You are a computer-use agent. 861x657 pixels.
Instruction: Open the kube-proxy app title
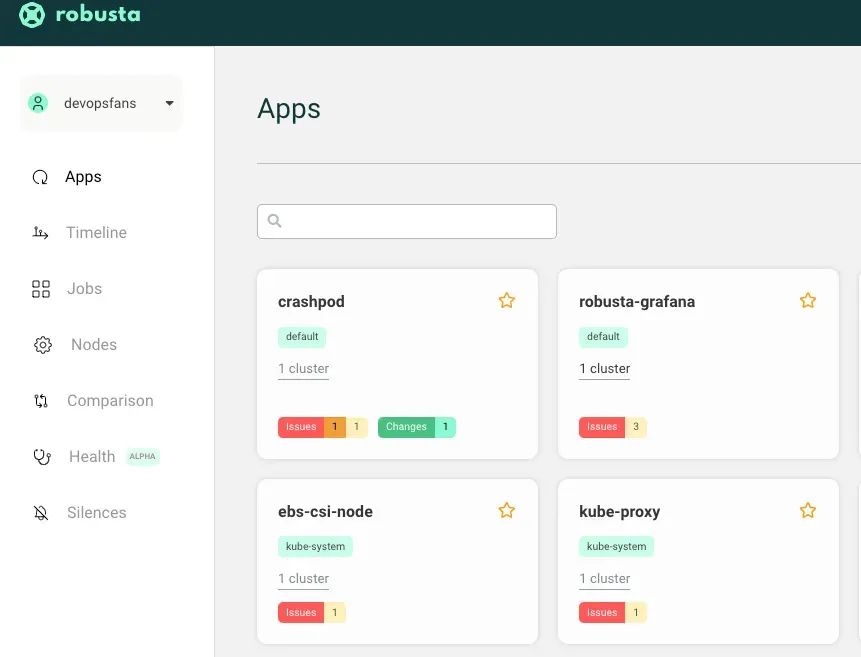(x=619, y=511)
